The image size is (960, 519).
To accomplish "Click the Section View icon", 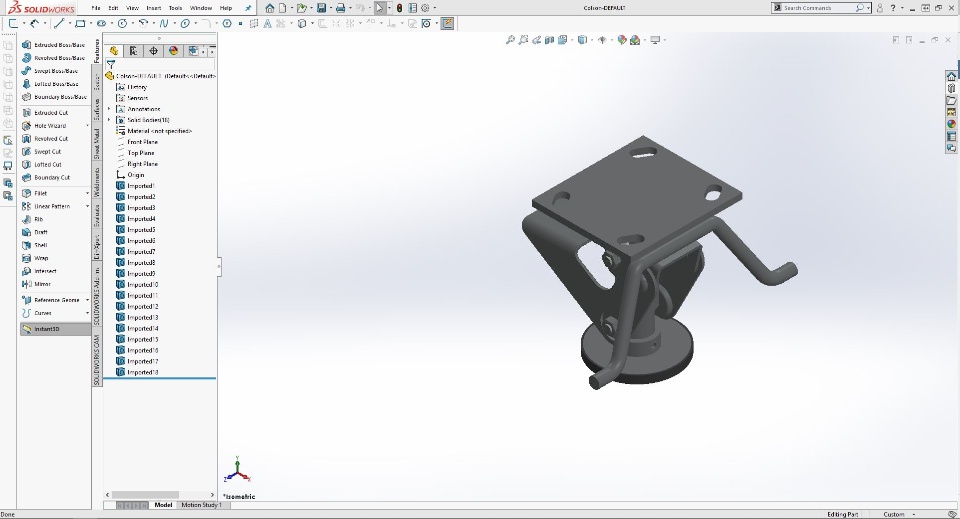I will point(549,40).
